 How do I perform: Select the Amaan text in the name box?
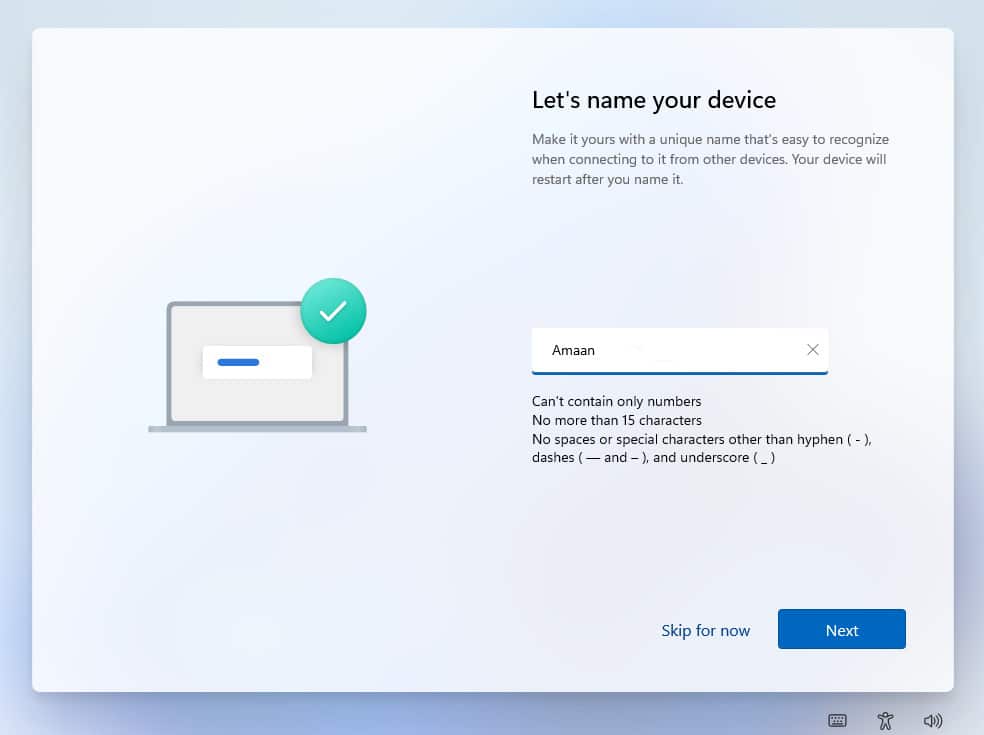point(573,350)
